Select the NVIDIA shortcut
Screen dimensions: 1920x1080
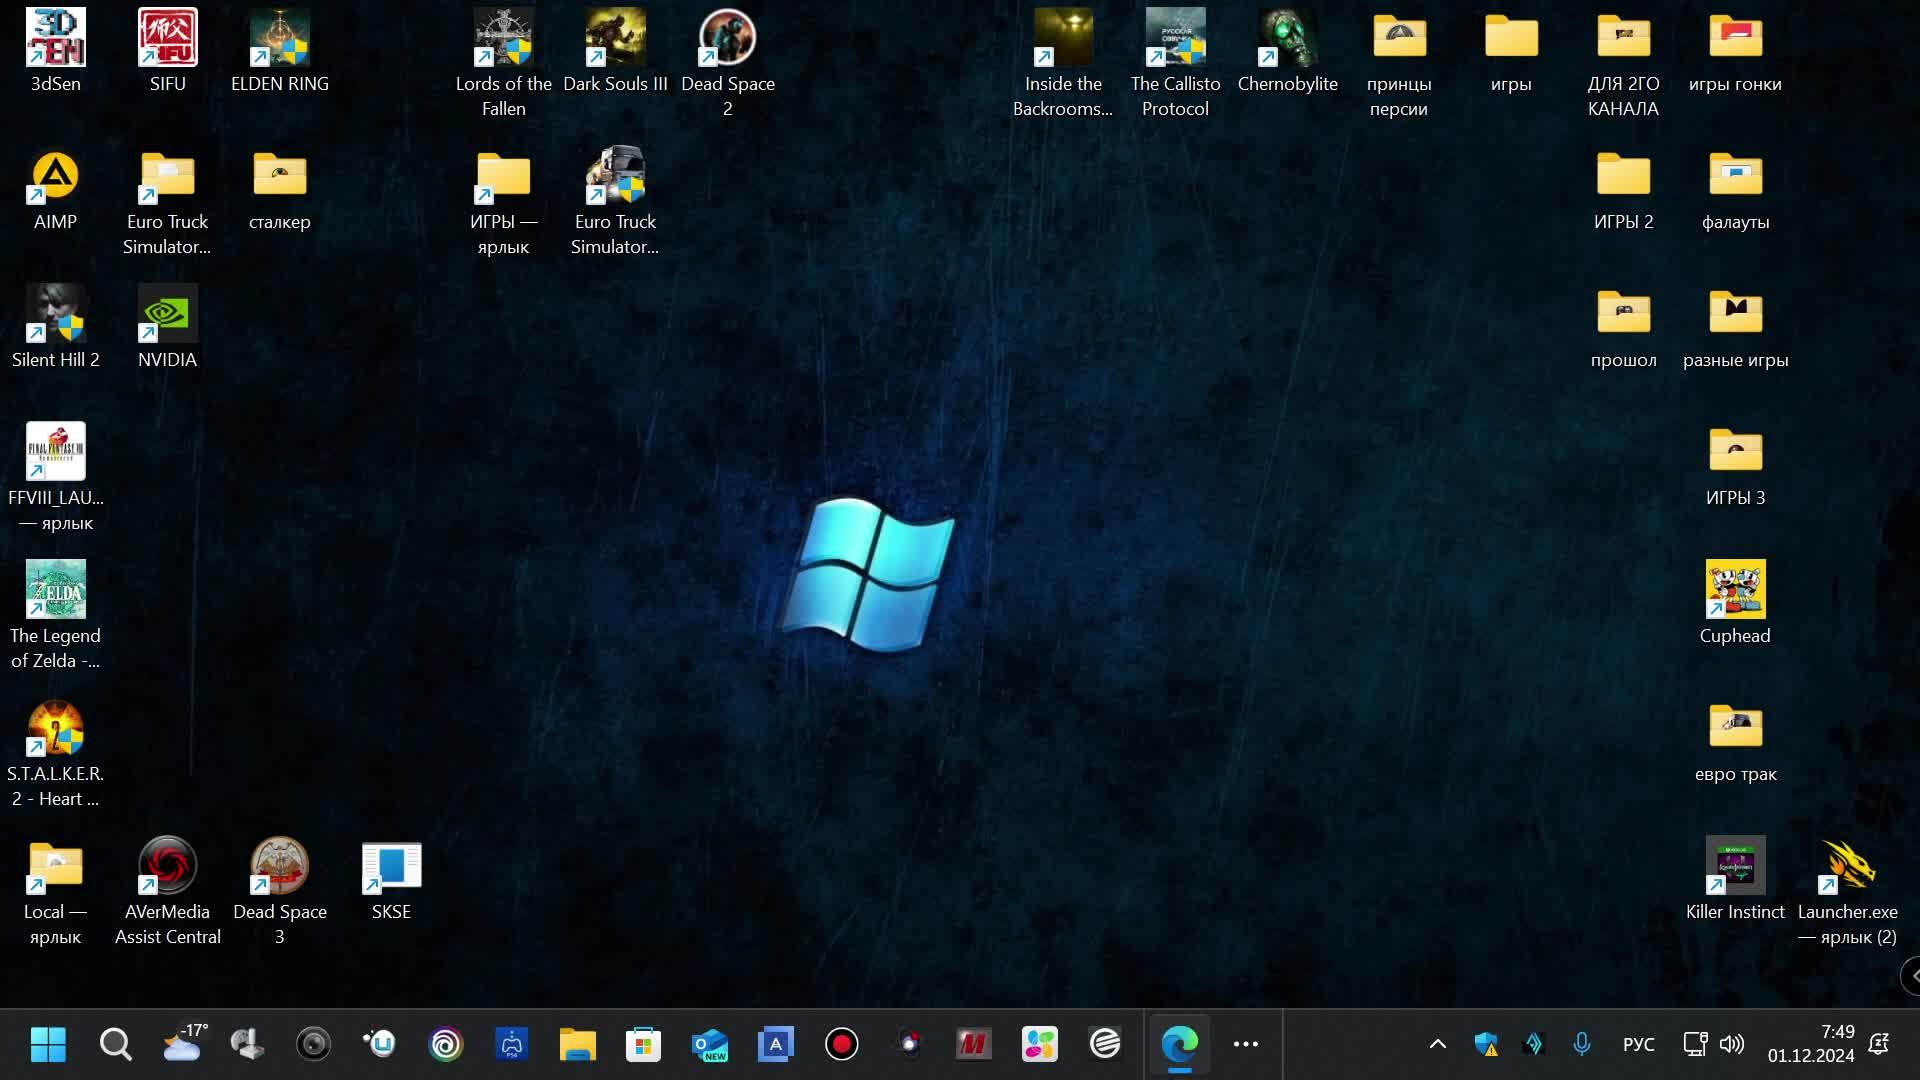point(168,328)
